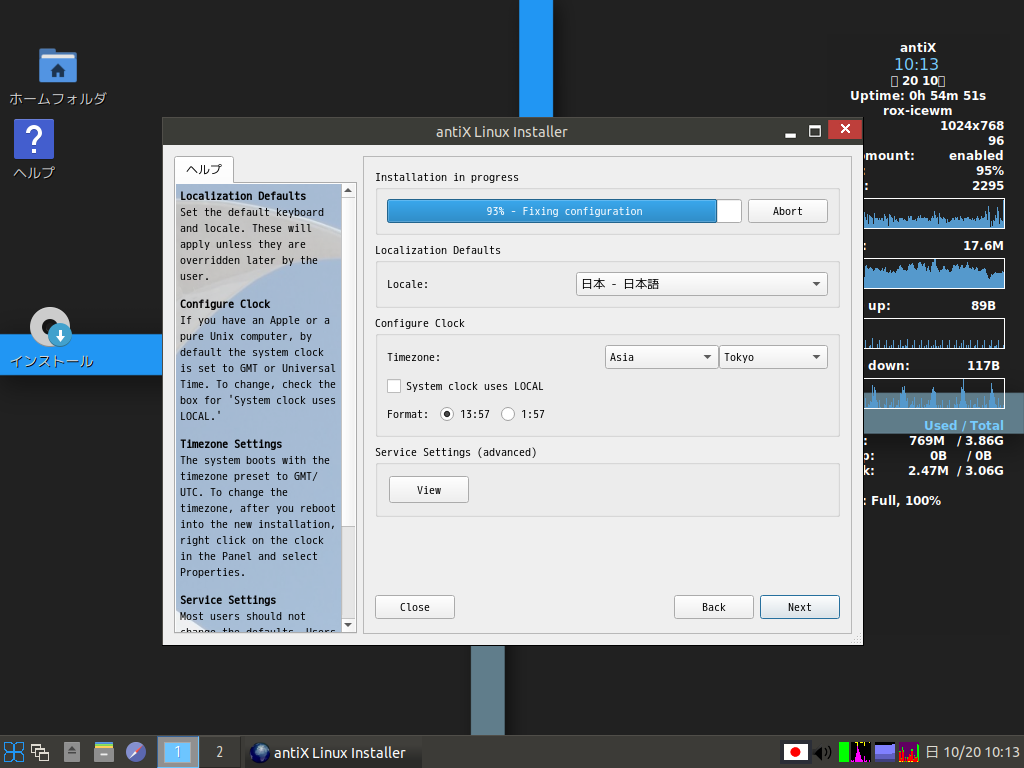
Task: Click the eject icon in the taskbar
Action: pos(72,752)
